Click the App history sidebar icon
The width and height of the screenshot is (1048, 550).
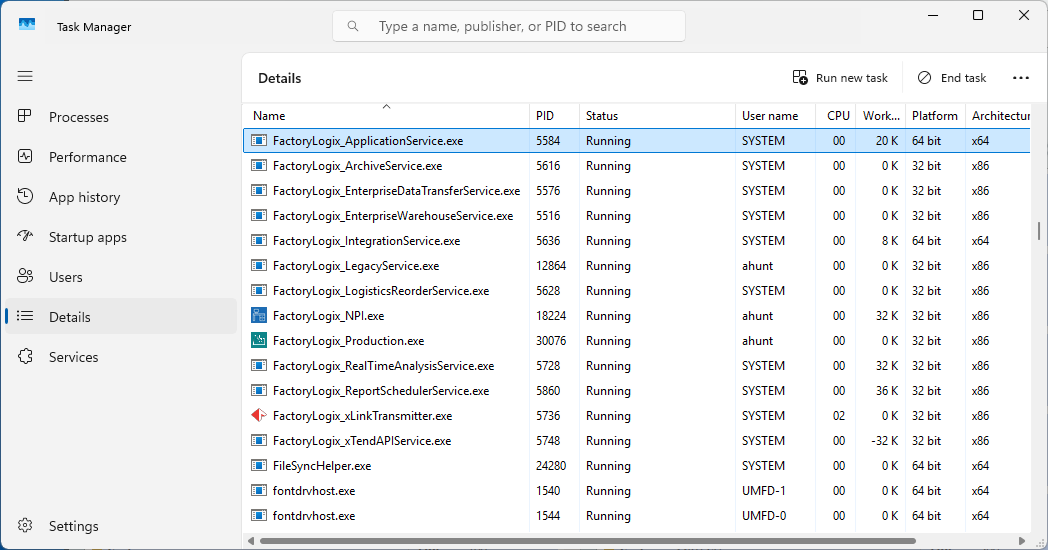(25, 196)
